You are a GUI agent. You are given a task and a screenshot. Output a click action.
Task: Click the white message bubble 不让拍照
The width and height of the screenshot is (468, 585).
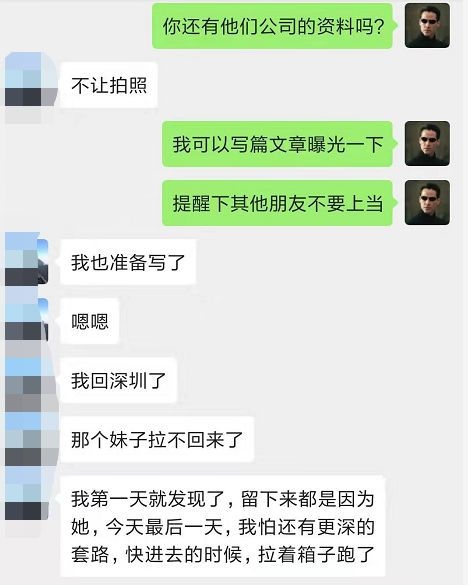109,85
